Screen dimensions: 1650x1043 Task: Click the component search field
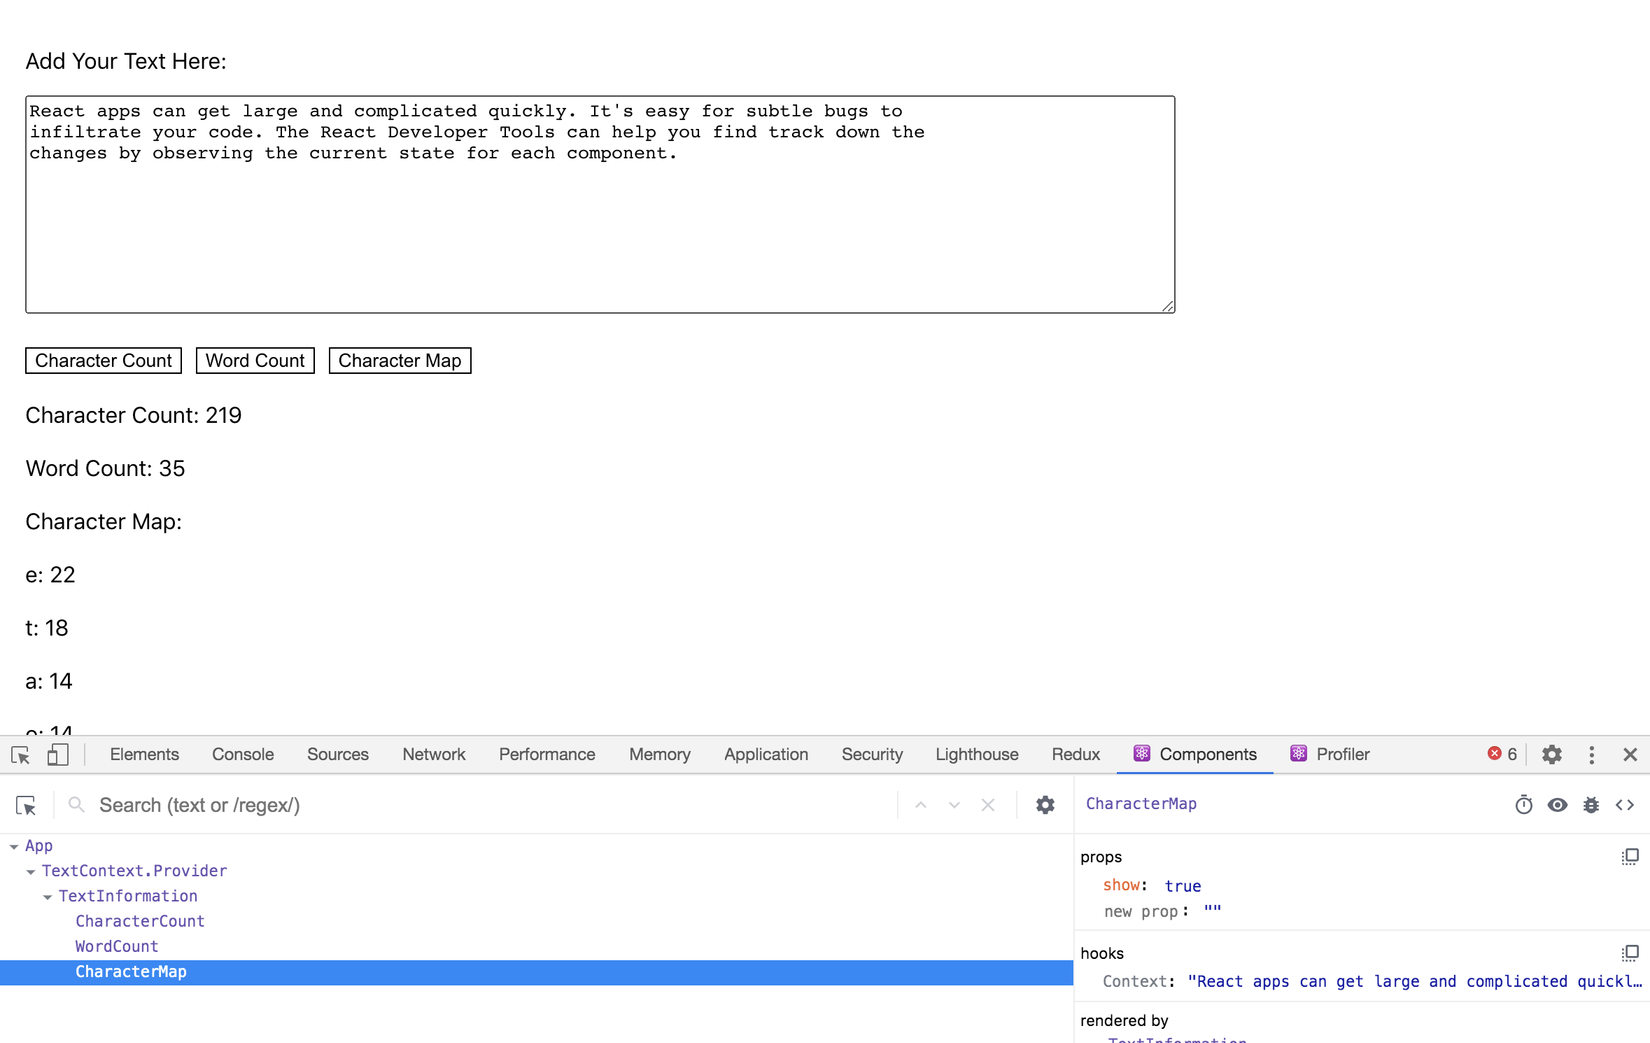click(490, 805)
